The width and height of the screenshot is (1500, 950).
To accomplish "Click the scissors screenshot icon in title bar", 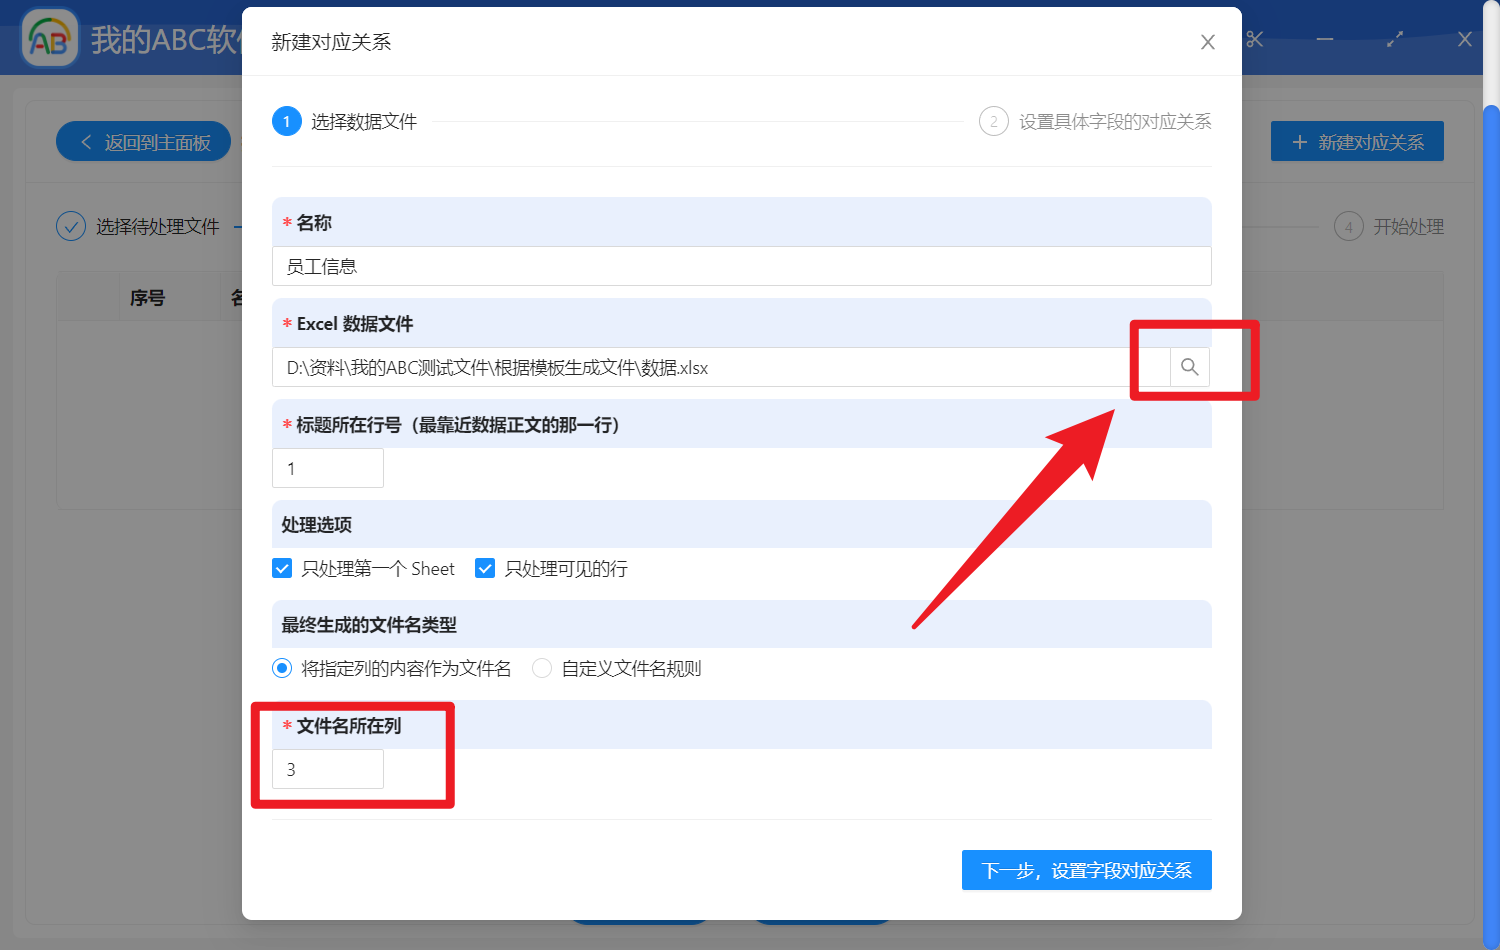I will (1253, 39).
